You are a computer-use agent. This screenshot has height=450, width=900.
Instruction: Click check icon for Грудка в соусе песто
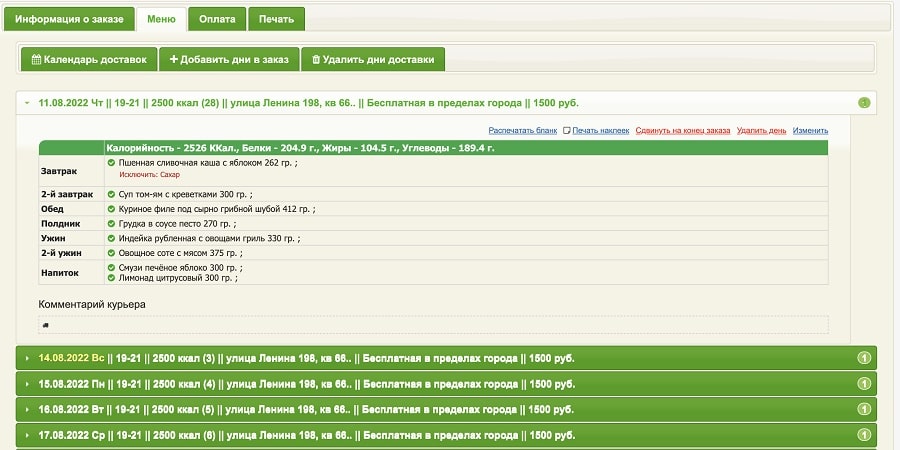click(111, 223)
